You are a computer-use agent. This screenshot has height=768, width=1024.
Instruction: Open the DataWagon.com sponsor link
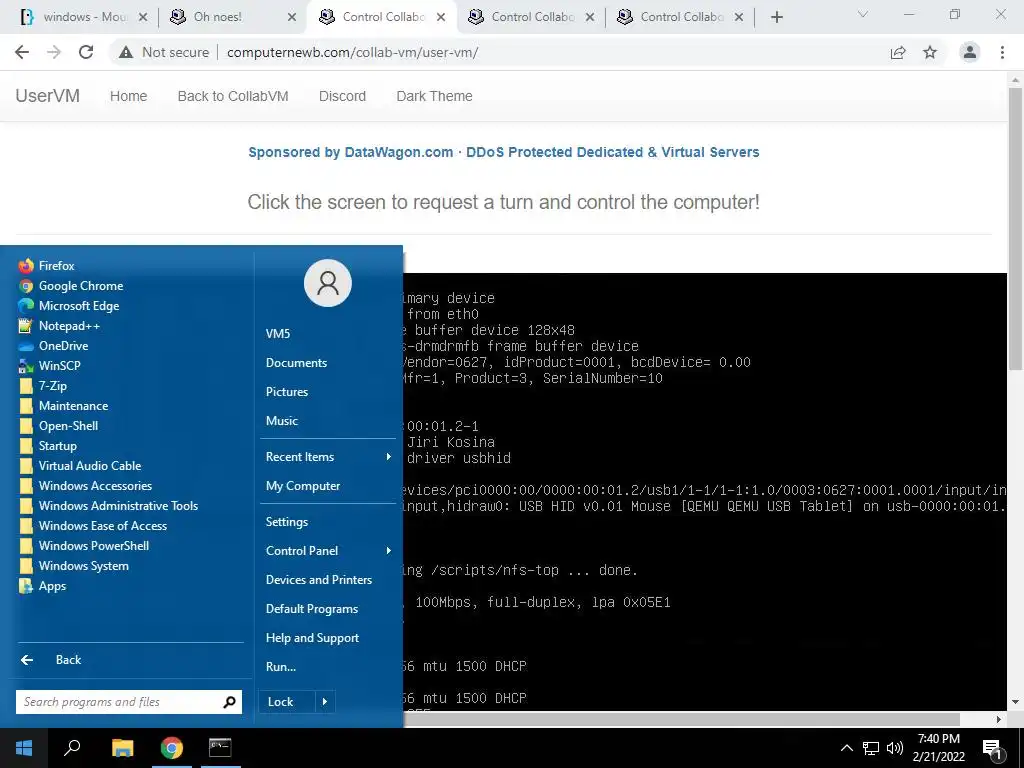504,152
